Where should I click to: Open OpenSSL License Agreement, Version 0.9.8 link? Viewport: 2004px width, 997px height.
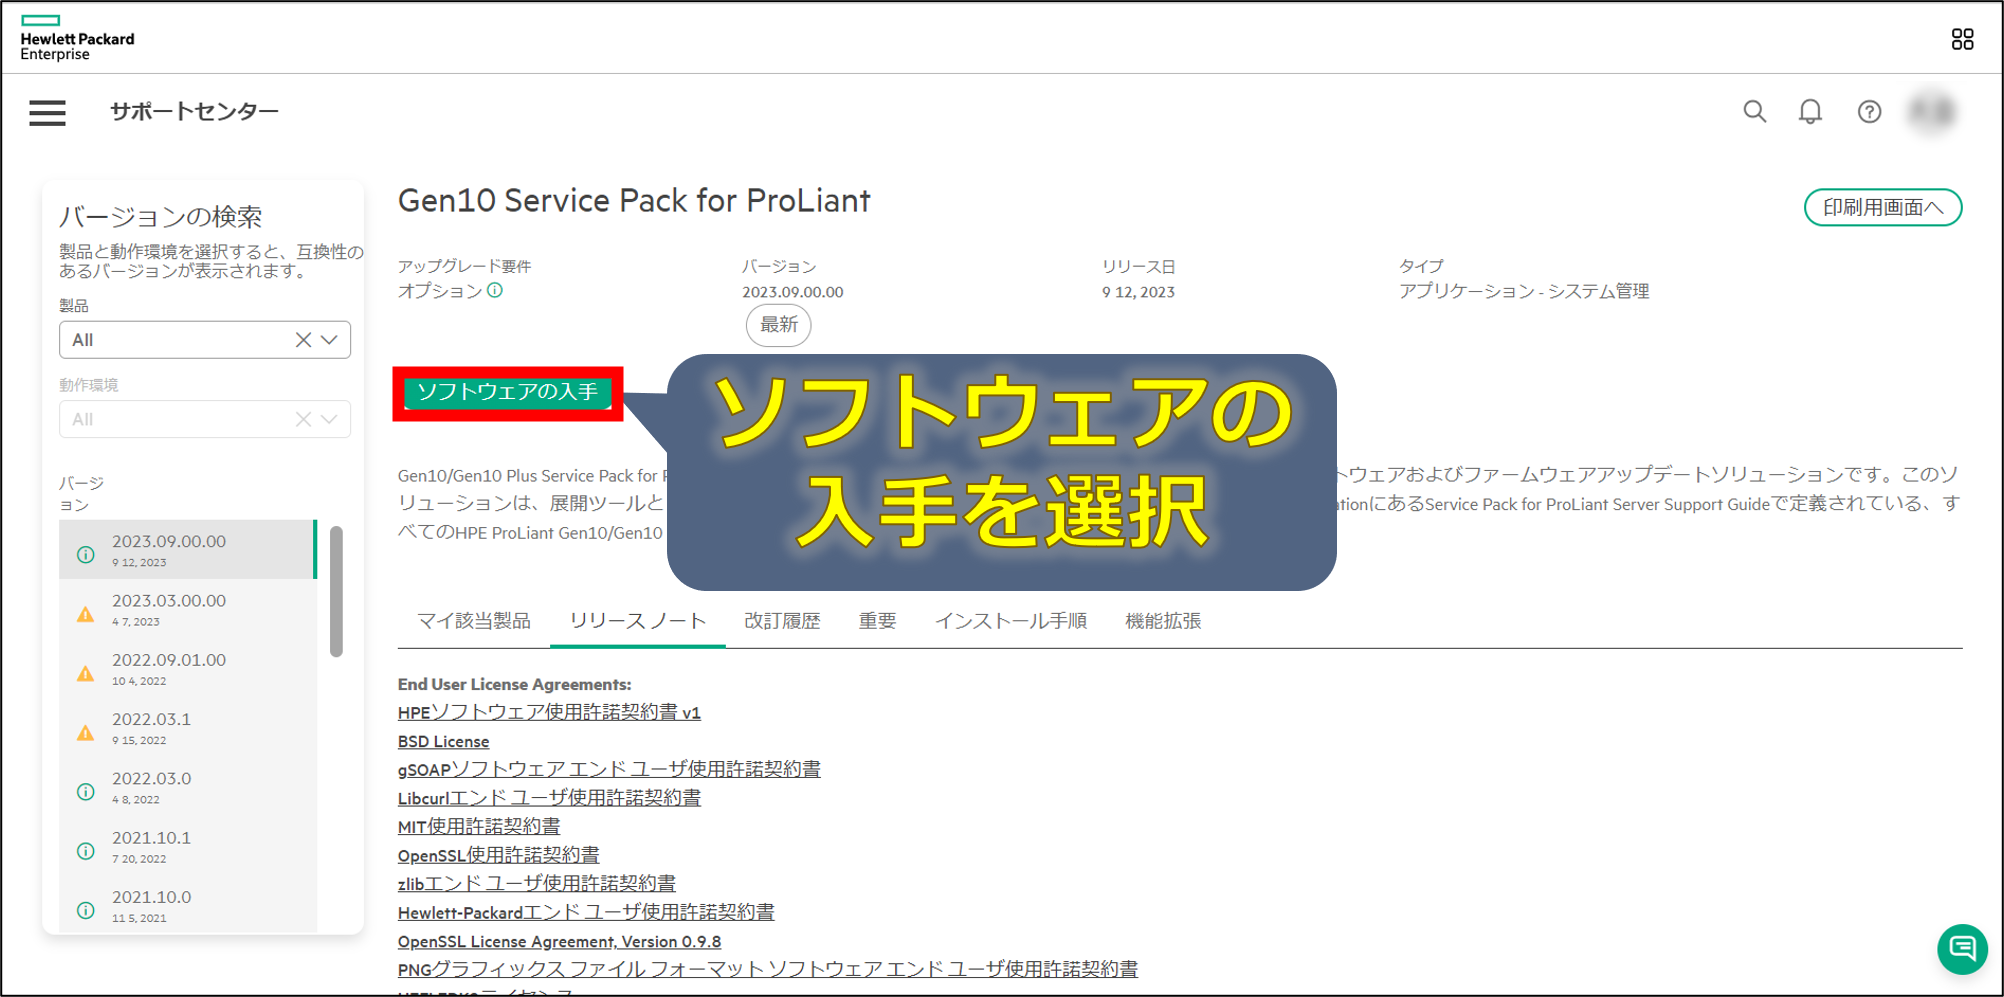559,941
